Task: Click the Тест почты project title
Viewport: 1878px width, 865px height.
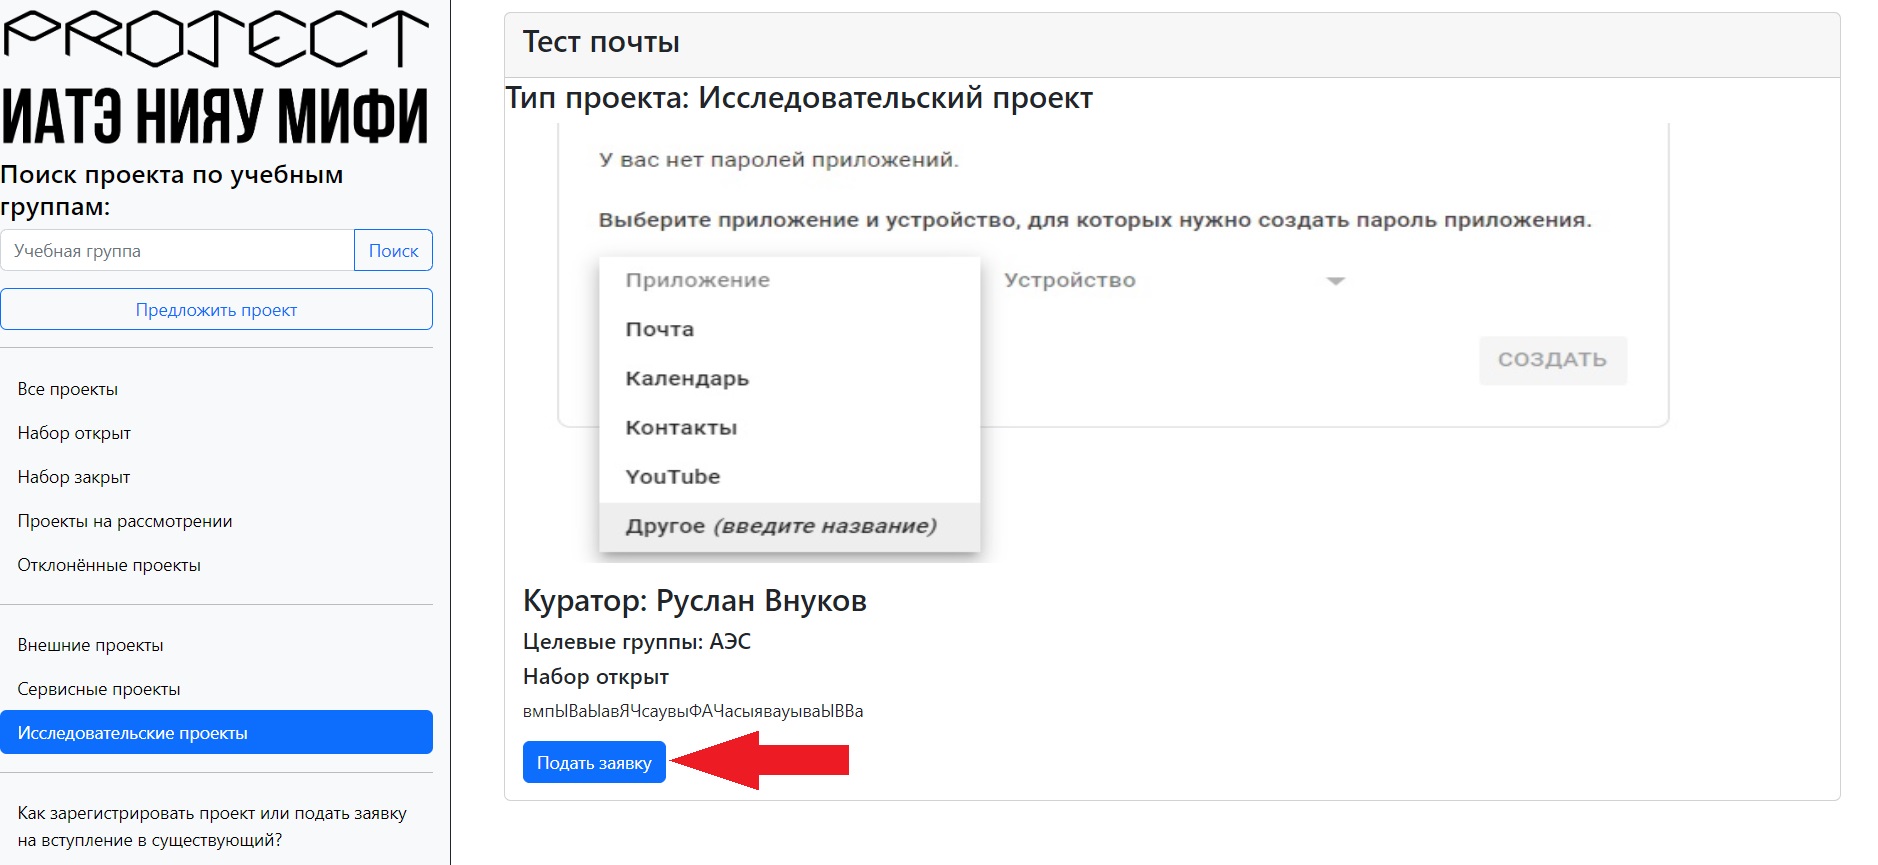Action: (601, 42)
